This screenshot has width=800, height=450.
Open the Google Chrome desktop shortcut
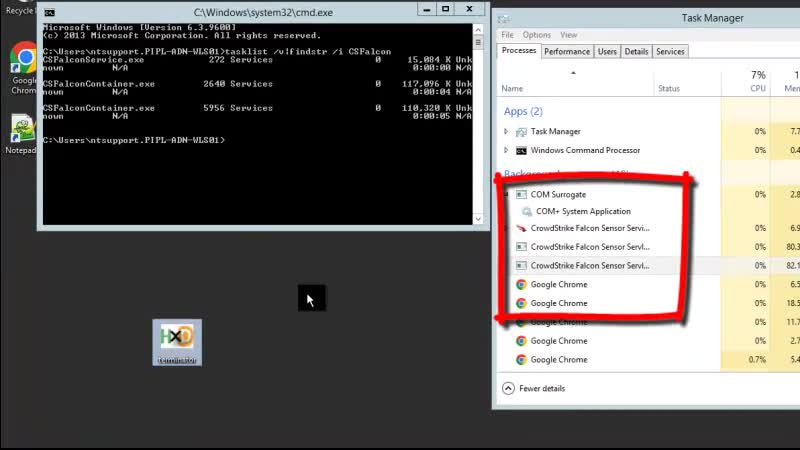(22, 68)
